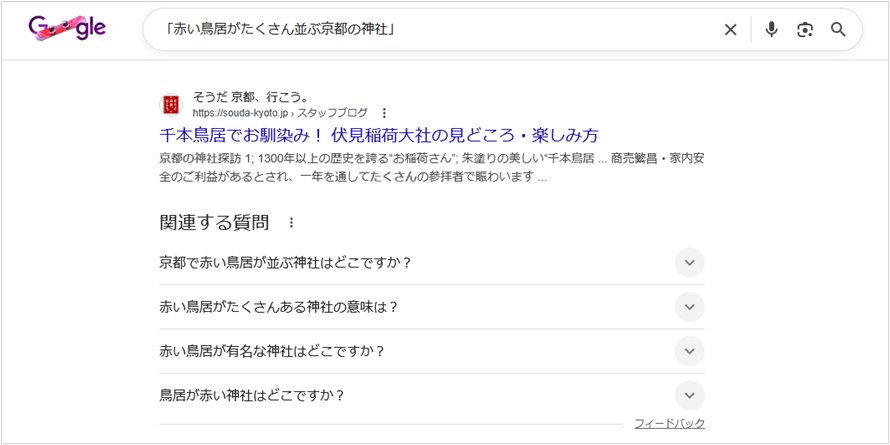This screenshot has height=445, width=890.
Task: Open Google Lens image search
Action: 805,30
